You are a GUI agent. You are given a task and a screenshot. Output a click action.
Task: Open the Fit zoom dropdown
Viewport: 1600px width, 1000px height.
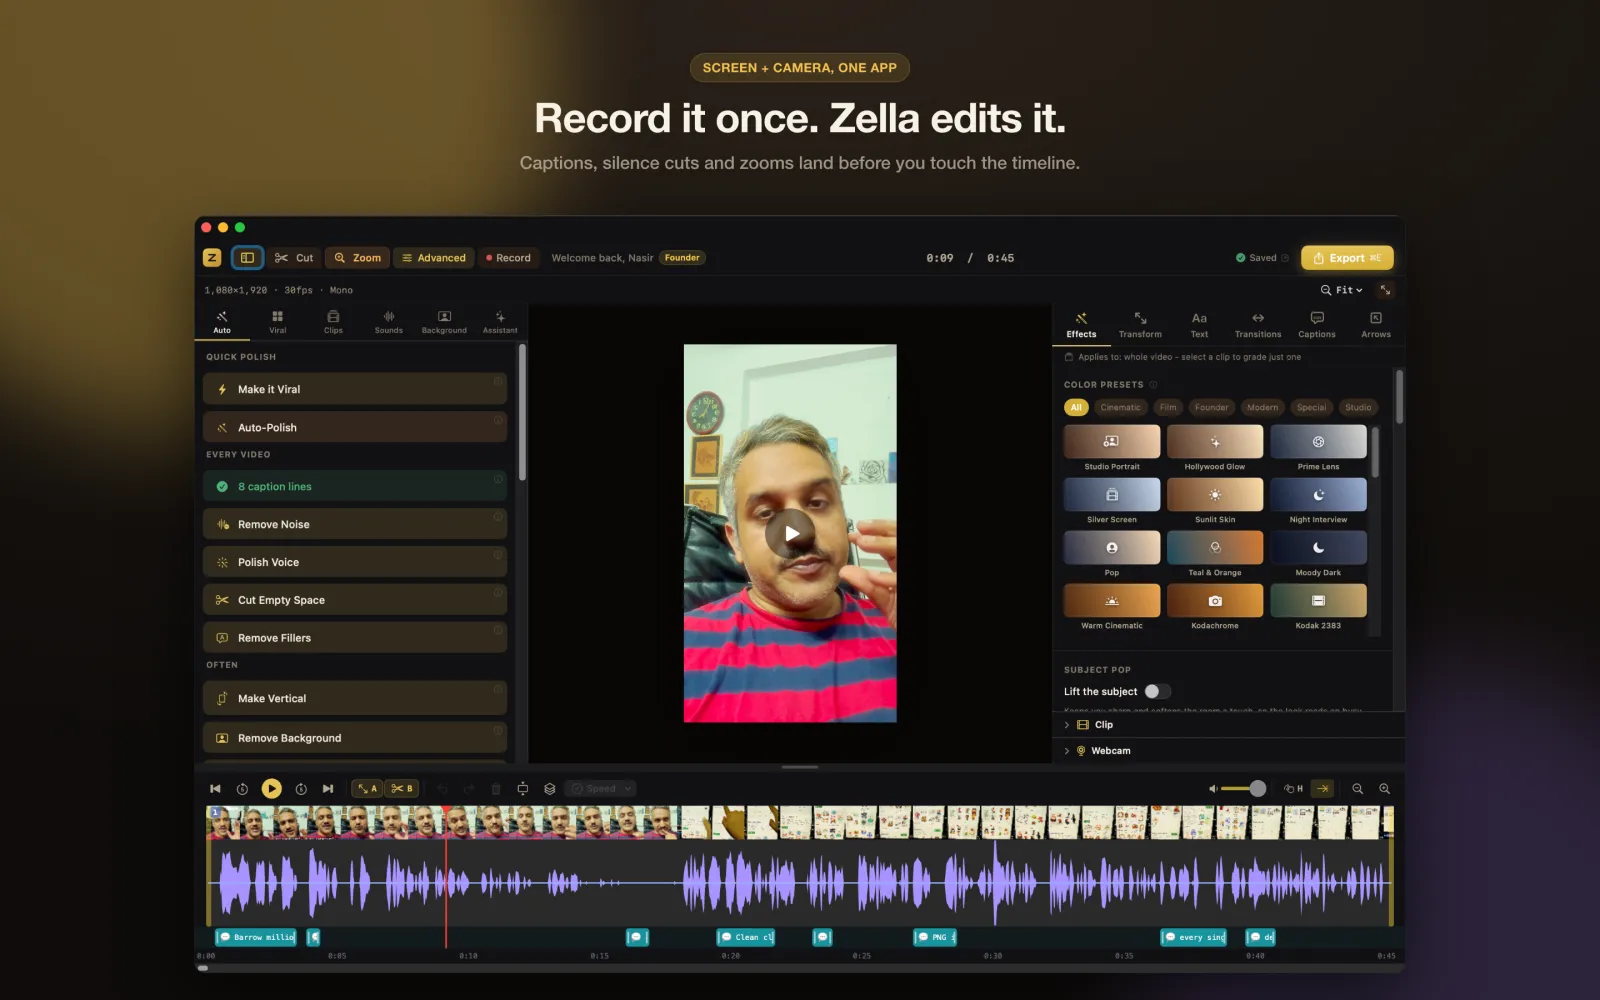coord(1341,290)
